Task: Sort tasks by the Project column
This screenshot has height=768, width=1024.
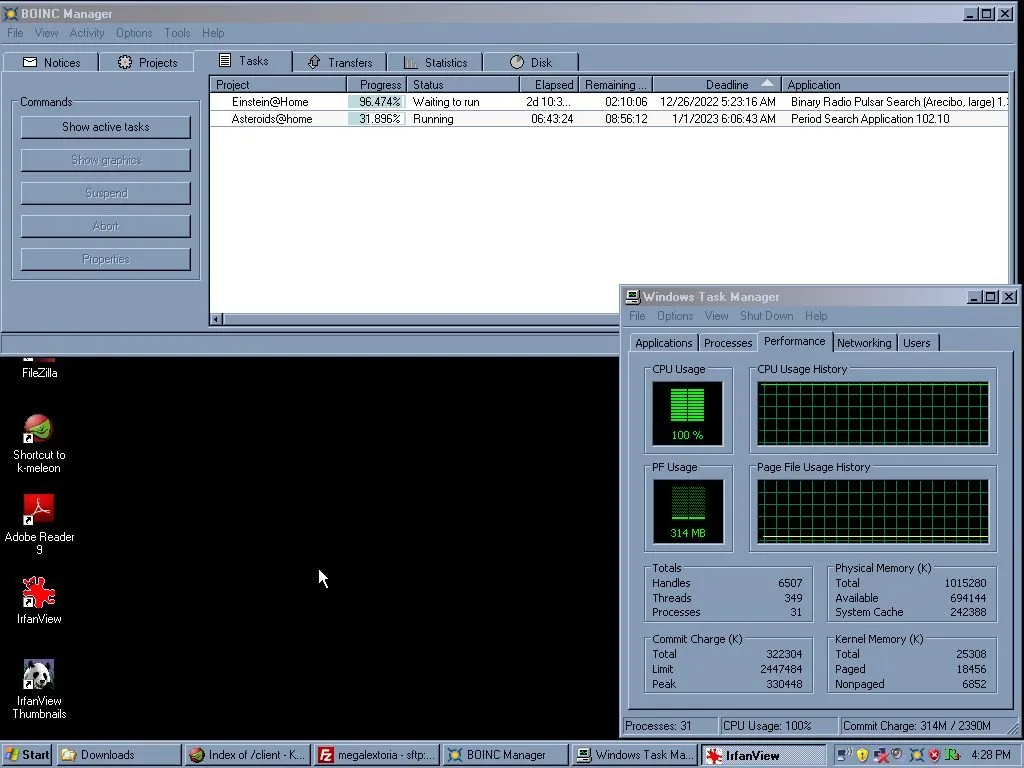Action: (278, 85)
